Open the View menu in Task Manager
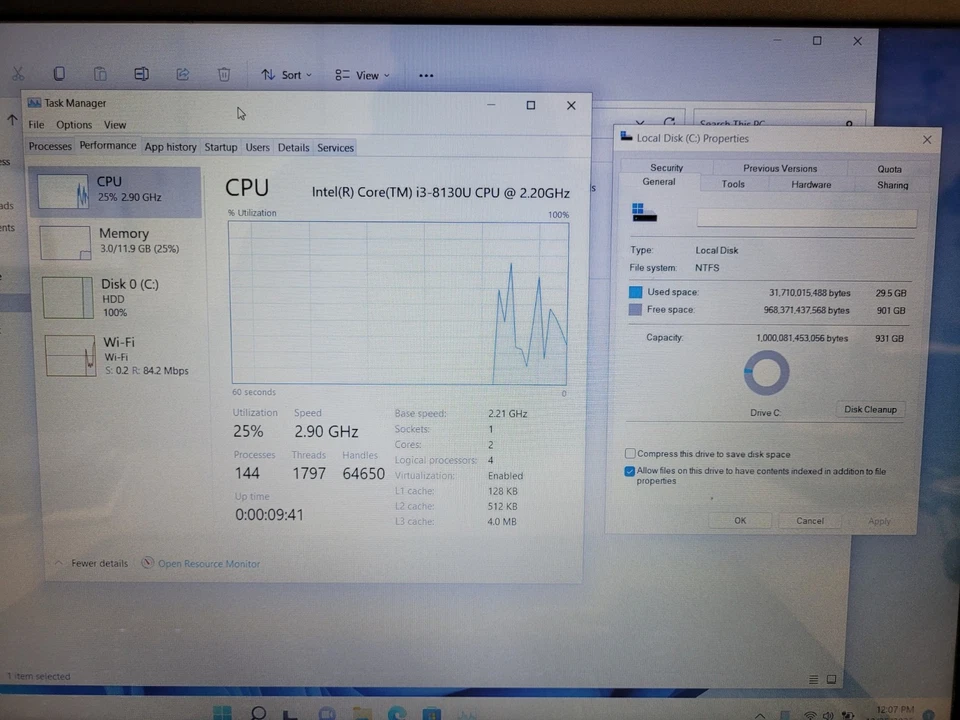This screenshot has height=720, width=960. click(x=114, y=125)
